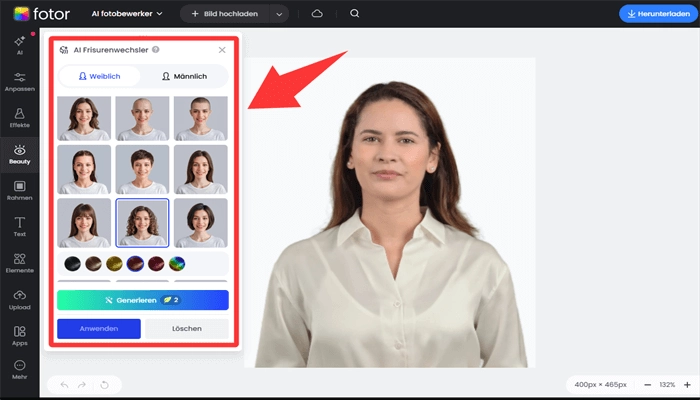The width and height of the screenshot is (700, 400).
Task: Open the Upload sidebar panel
Action: tap(20, 300)
